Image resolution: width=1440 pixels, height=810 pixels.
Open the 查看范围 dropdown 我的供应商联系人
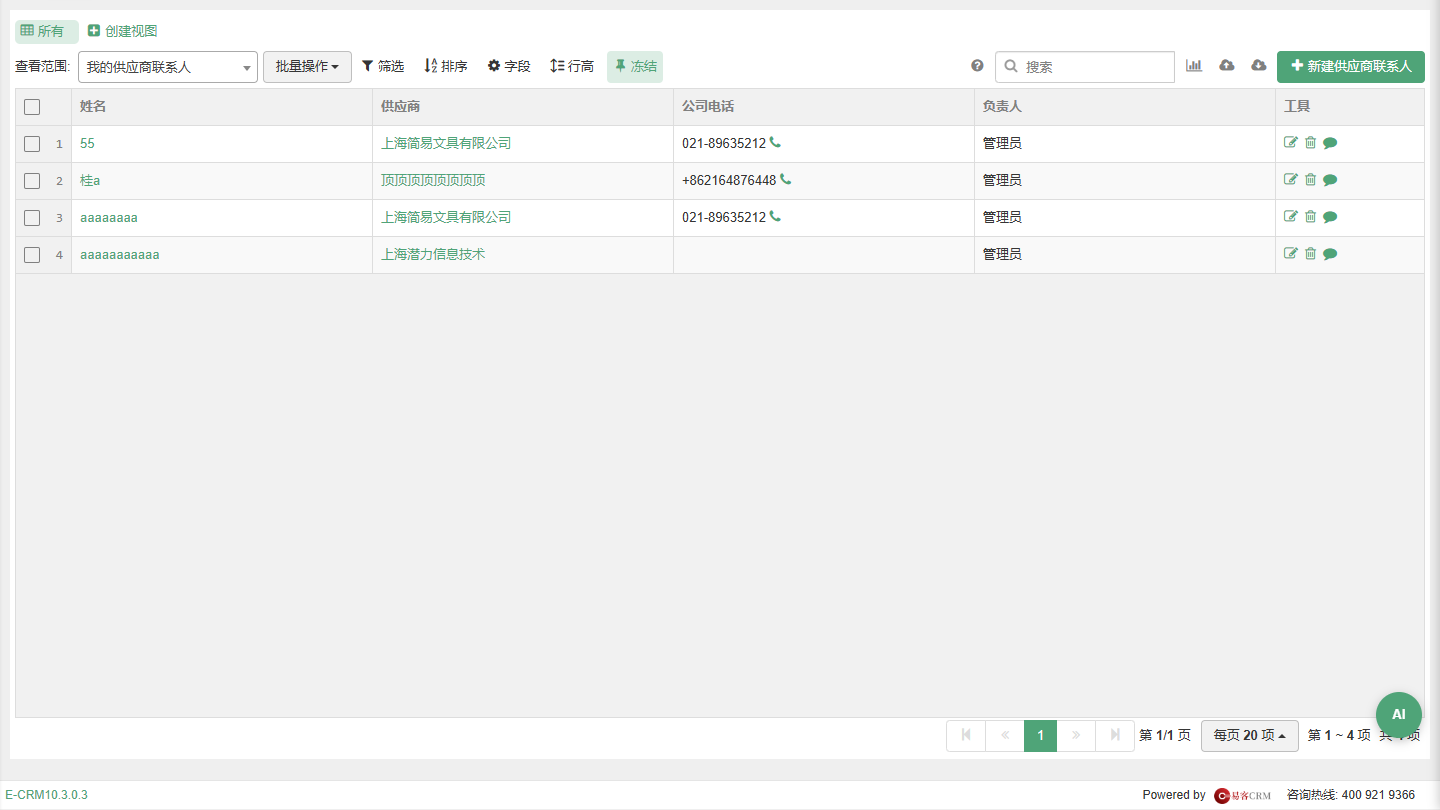[168, 67]
